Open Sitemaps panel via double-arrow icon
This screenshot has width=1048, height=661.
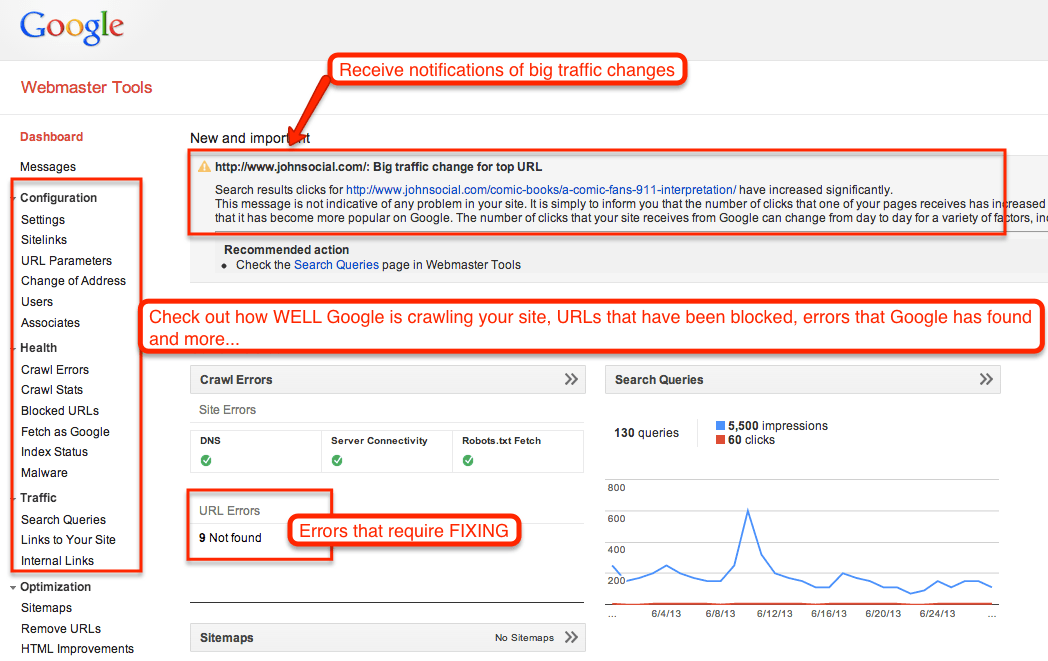pos(571,637)
